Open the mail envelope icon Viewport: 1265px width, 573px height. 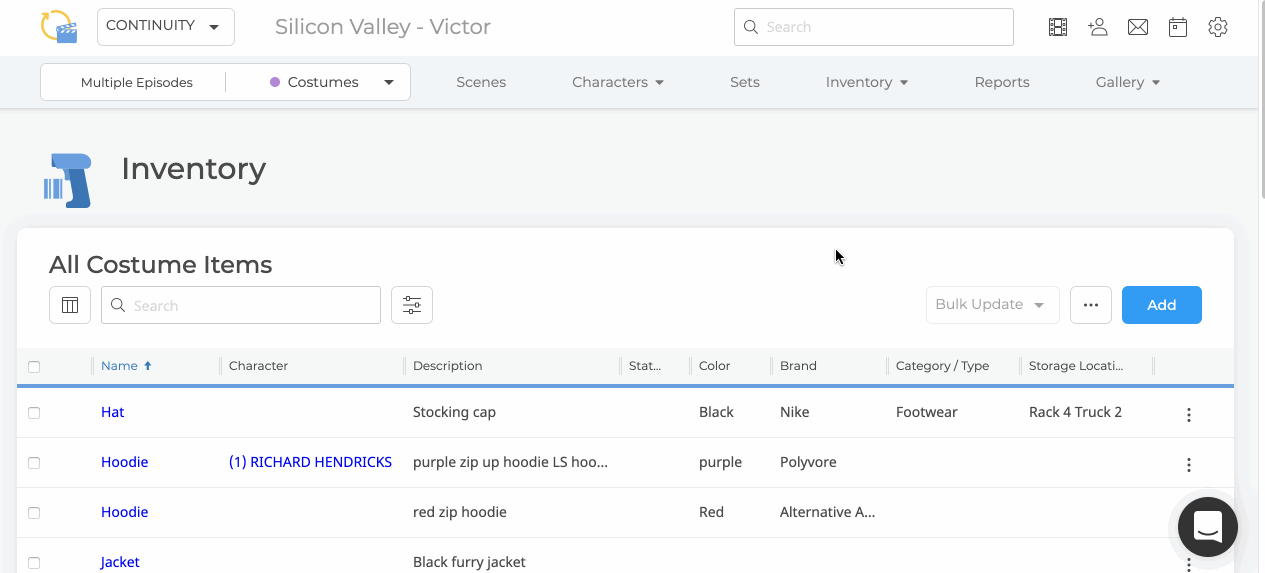click(1138, 27)
